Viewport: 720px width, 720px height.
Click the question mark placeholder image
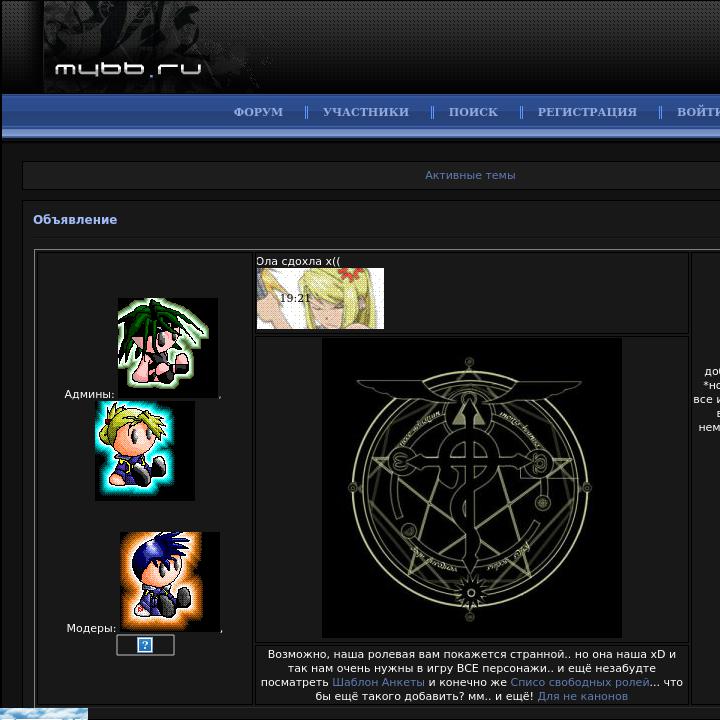pos(145,645)
